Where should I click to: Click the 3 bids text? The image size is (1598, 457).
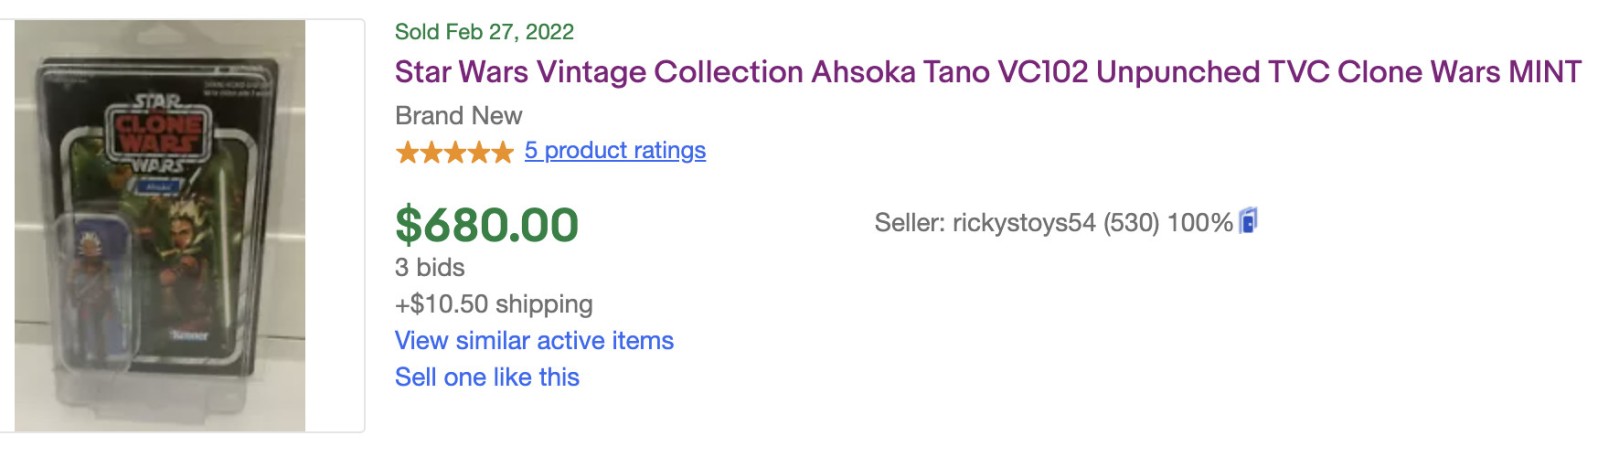click(x=430, y=268)
